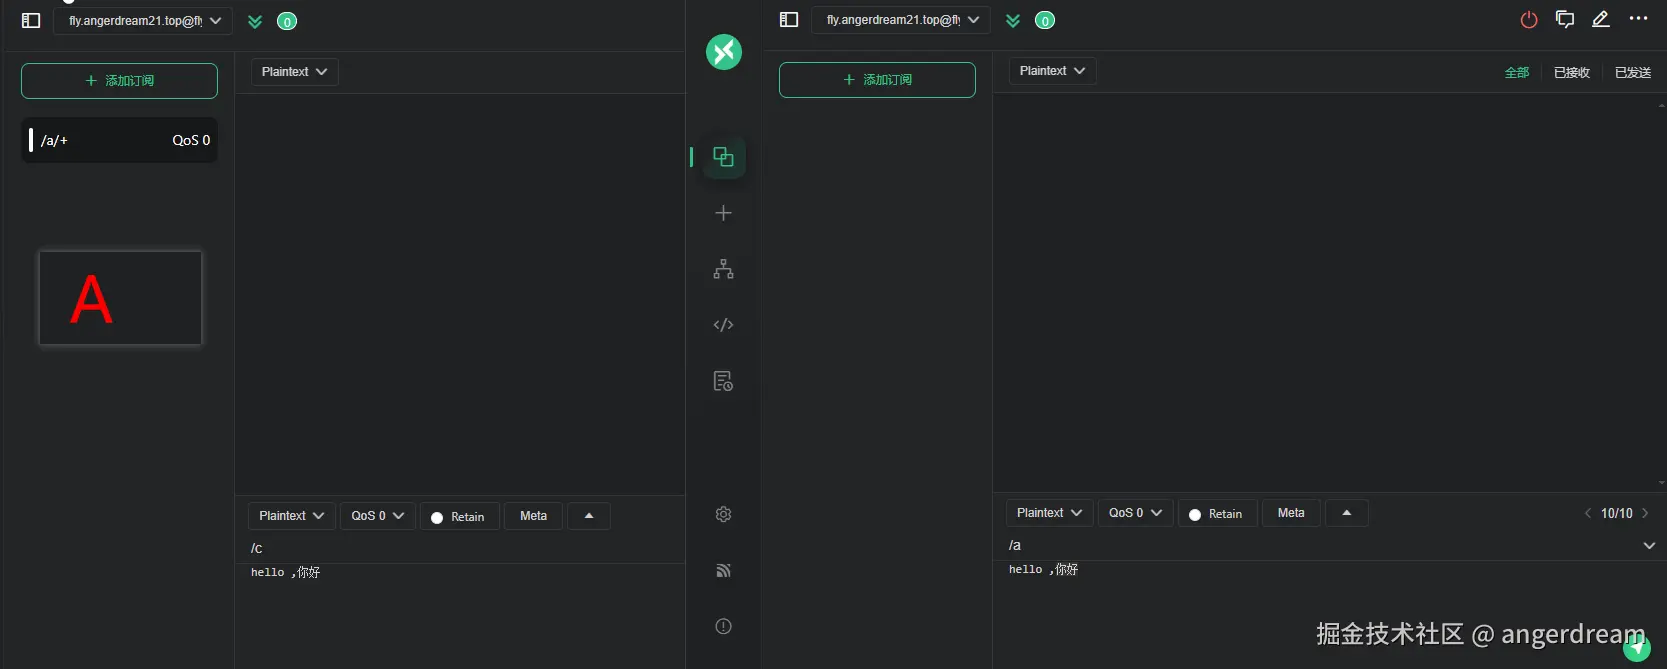Select the /a/+ subscription item
This screenshot has height=669, width=1667.
119,140
